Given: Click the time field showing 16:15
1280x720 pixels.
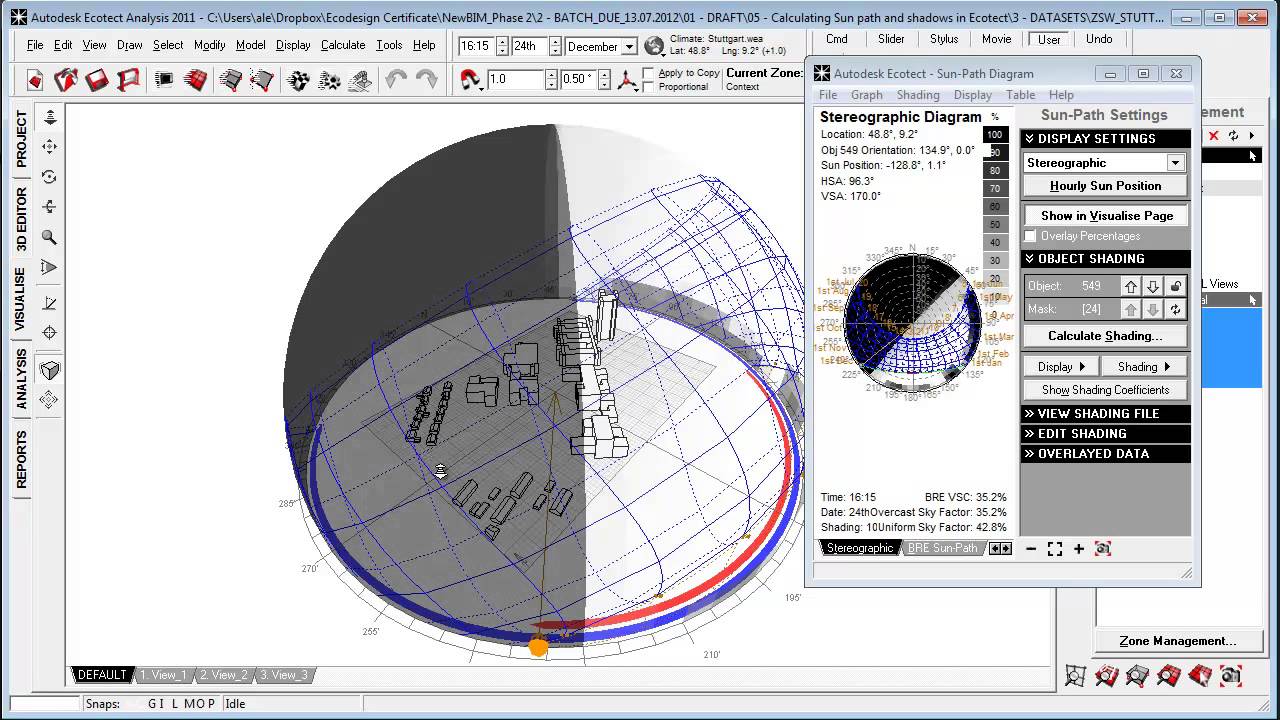Looking at the screenshot, I should click(477, 47).
